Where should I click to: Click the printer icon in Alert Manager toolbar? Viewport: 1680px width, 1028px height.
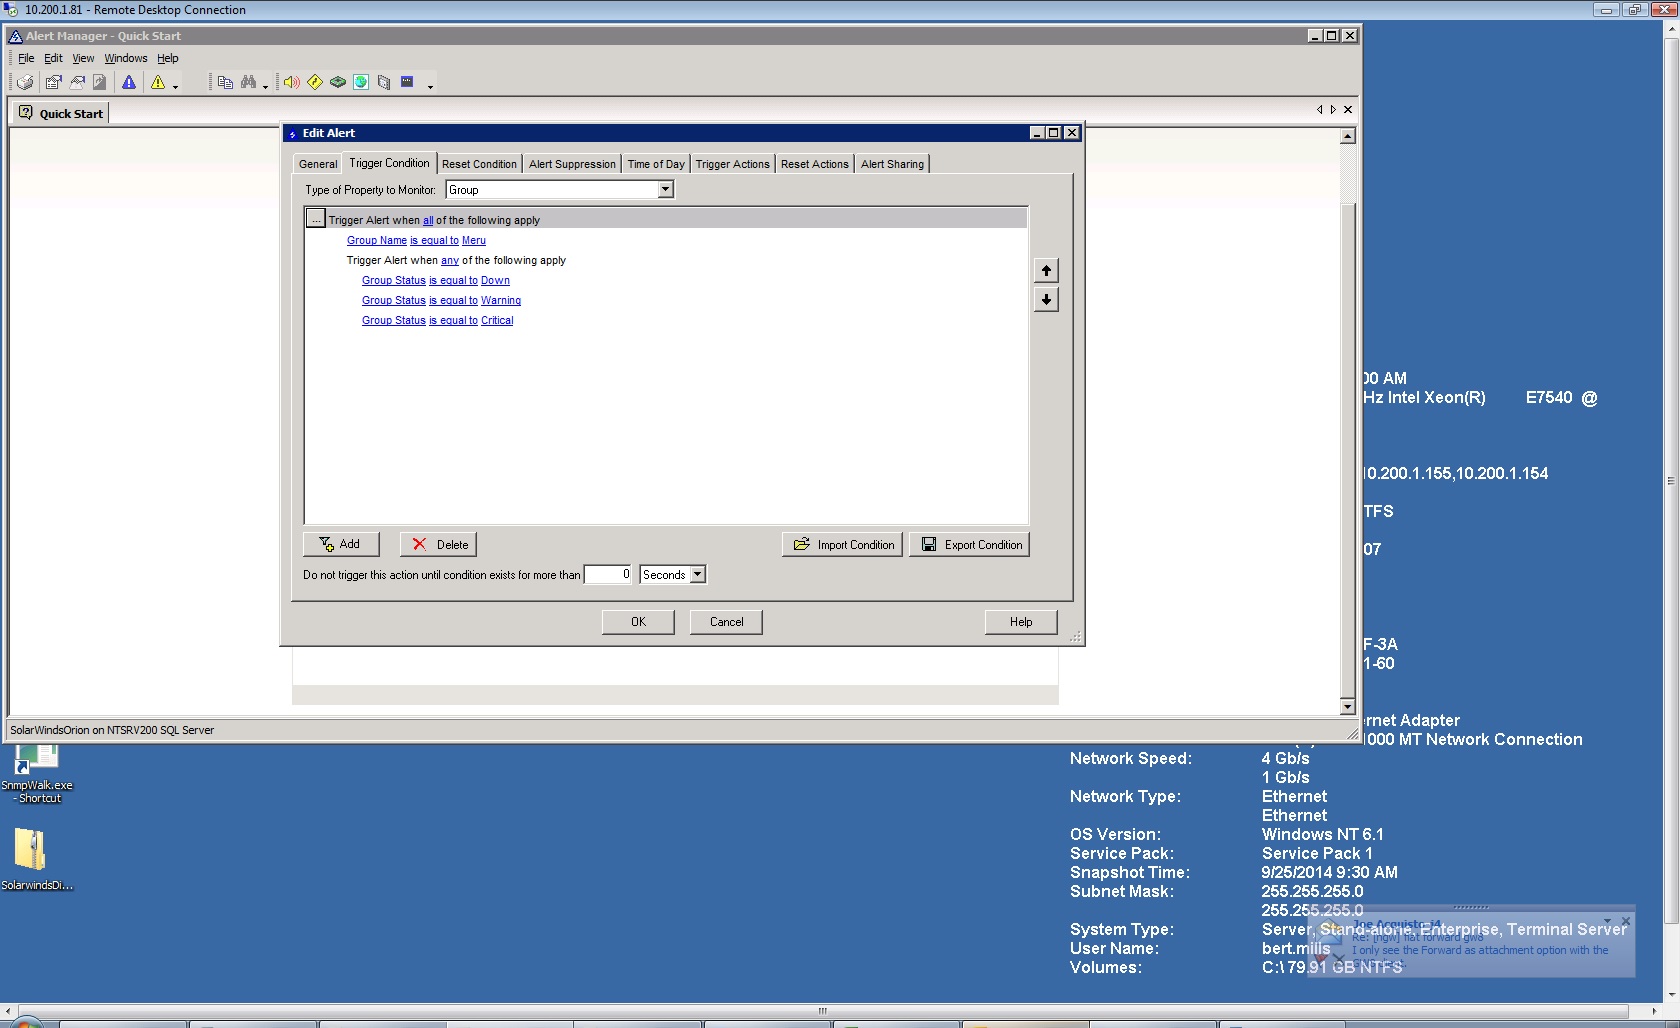click(x=26, y=82)
